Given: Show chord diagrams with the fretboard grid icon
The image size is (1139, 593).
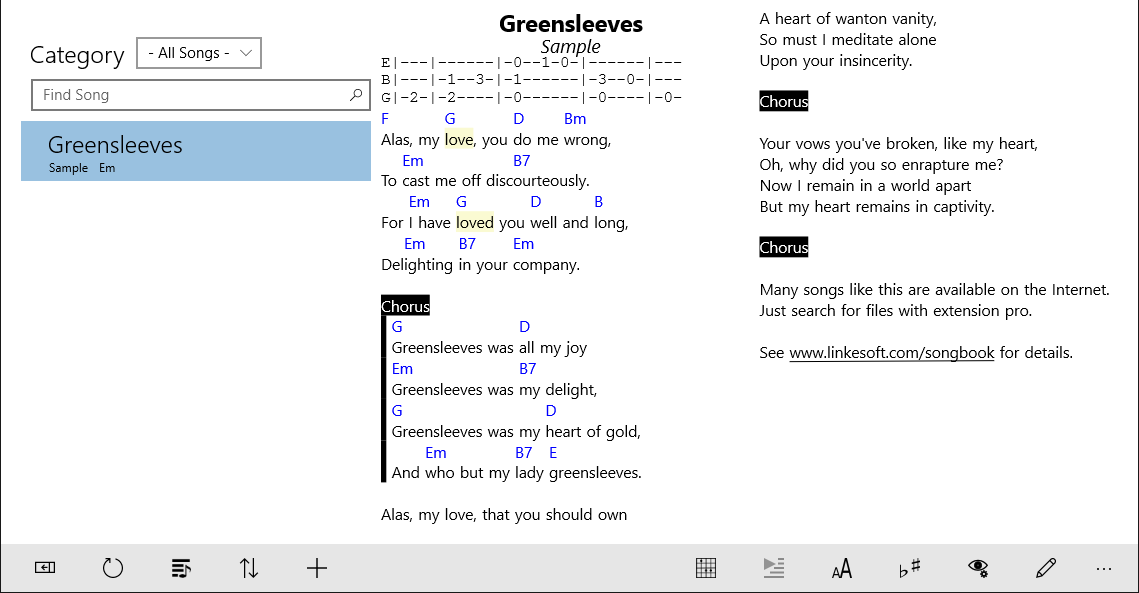Looking at the screenshot, I should pyautogui.click(x=705, y=567).
